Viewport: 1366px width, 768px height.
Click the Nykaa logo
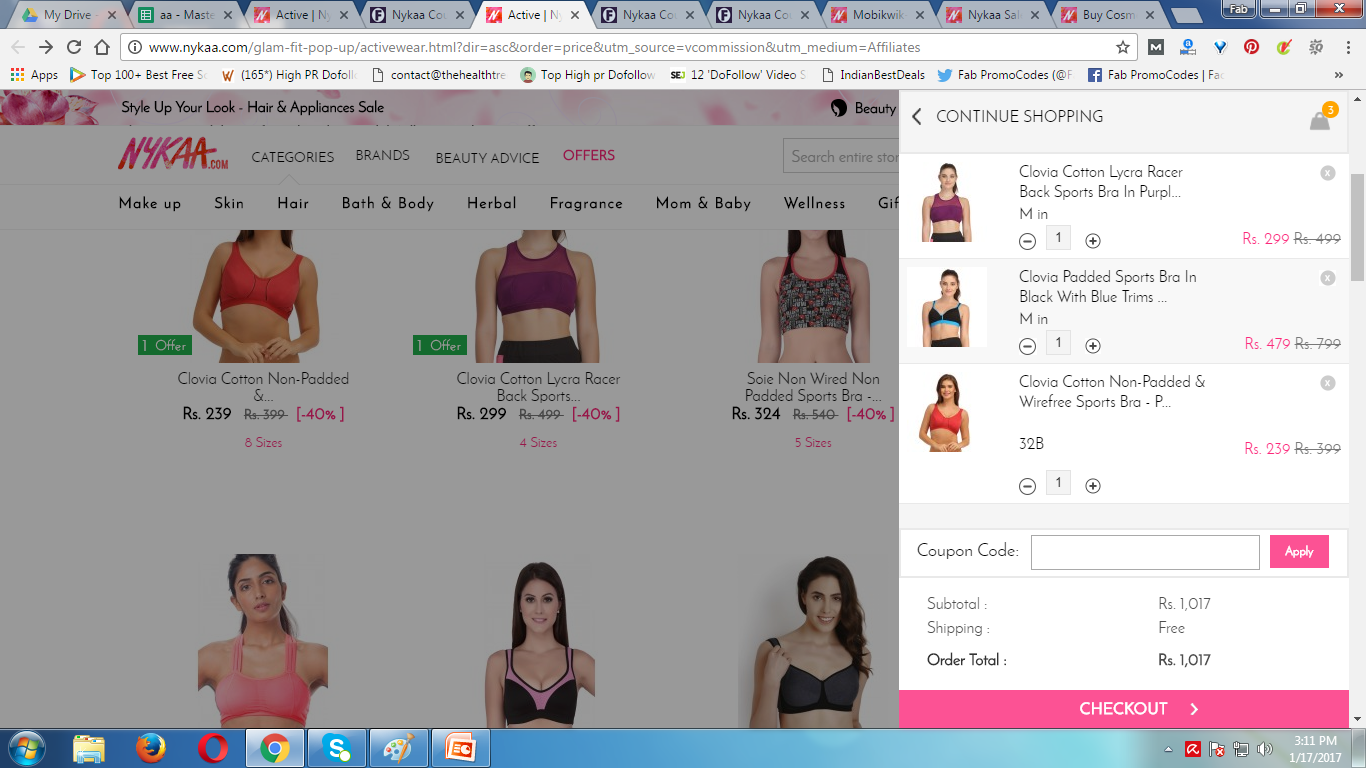174,154
